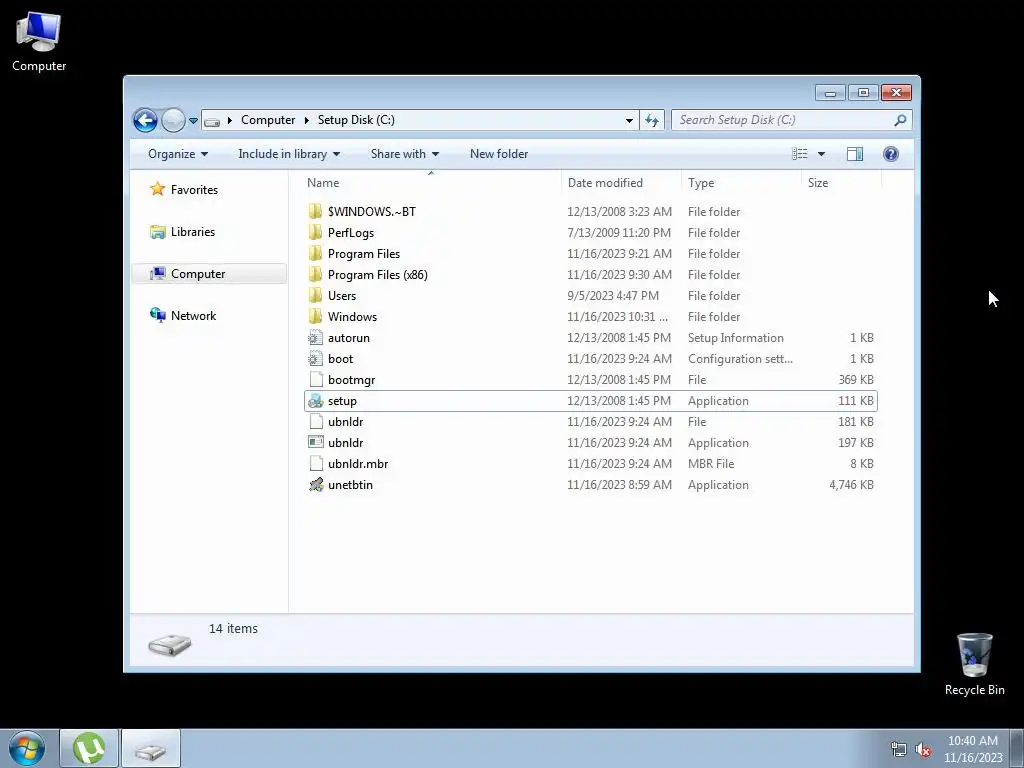Select the PerfLogs folder icon
Screen dimensions: 1024x768
[315, 232]
